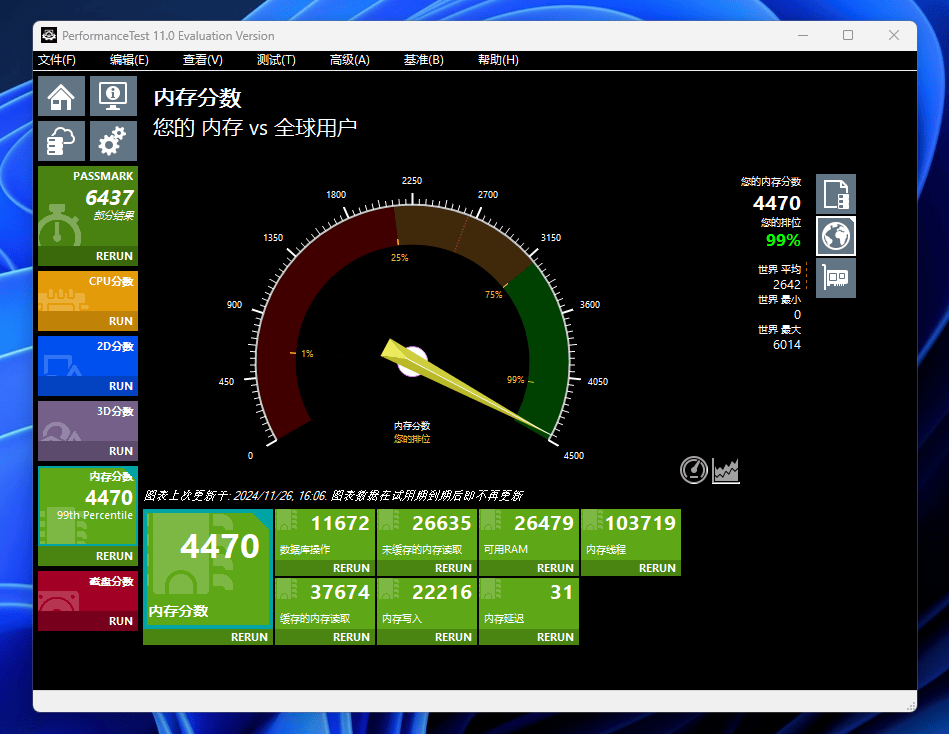The image size is (949, 734).
Task: Click the 可用RAM 26479 result tile
Action: click(x=529, y=535)
